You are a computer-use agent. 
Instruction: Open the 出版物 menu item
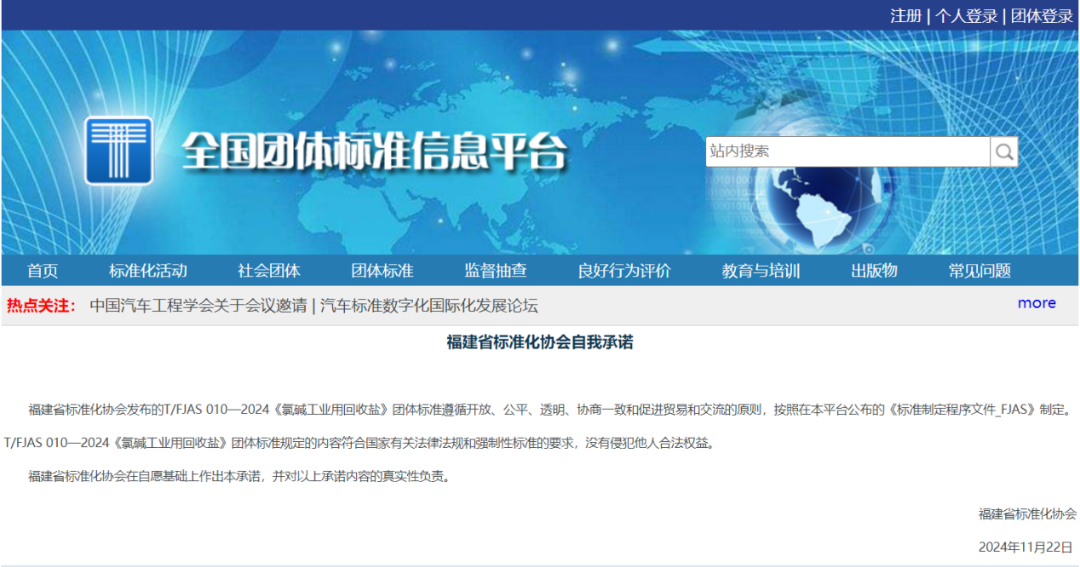tap(875, 271)
